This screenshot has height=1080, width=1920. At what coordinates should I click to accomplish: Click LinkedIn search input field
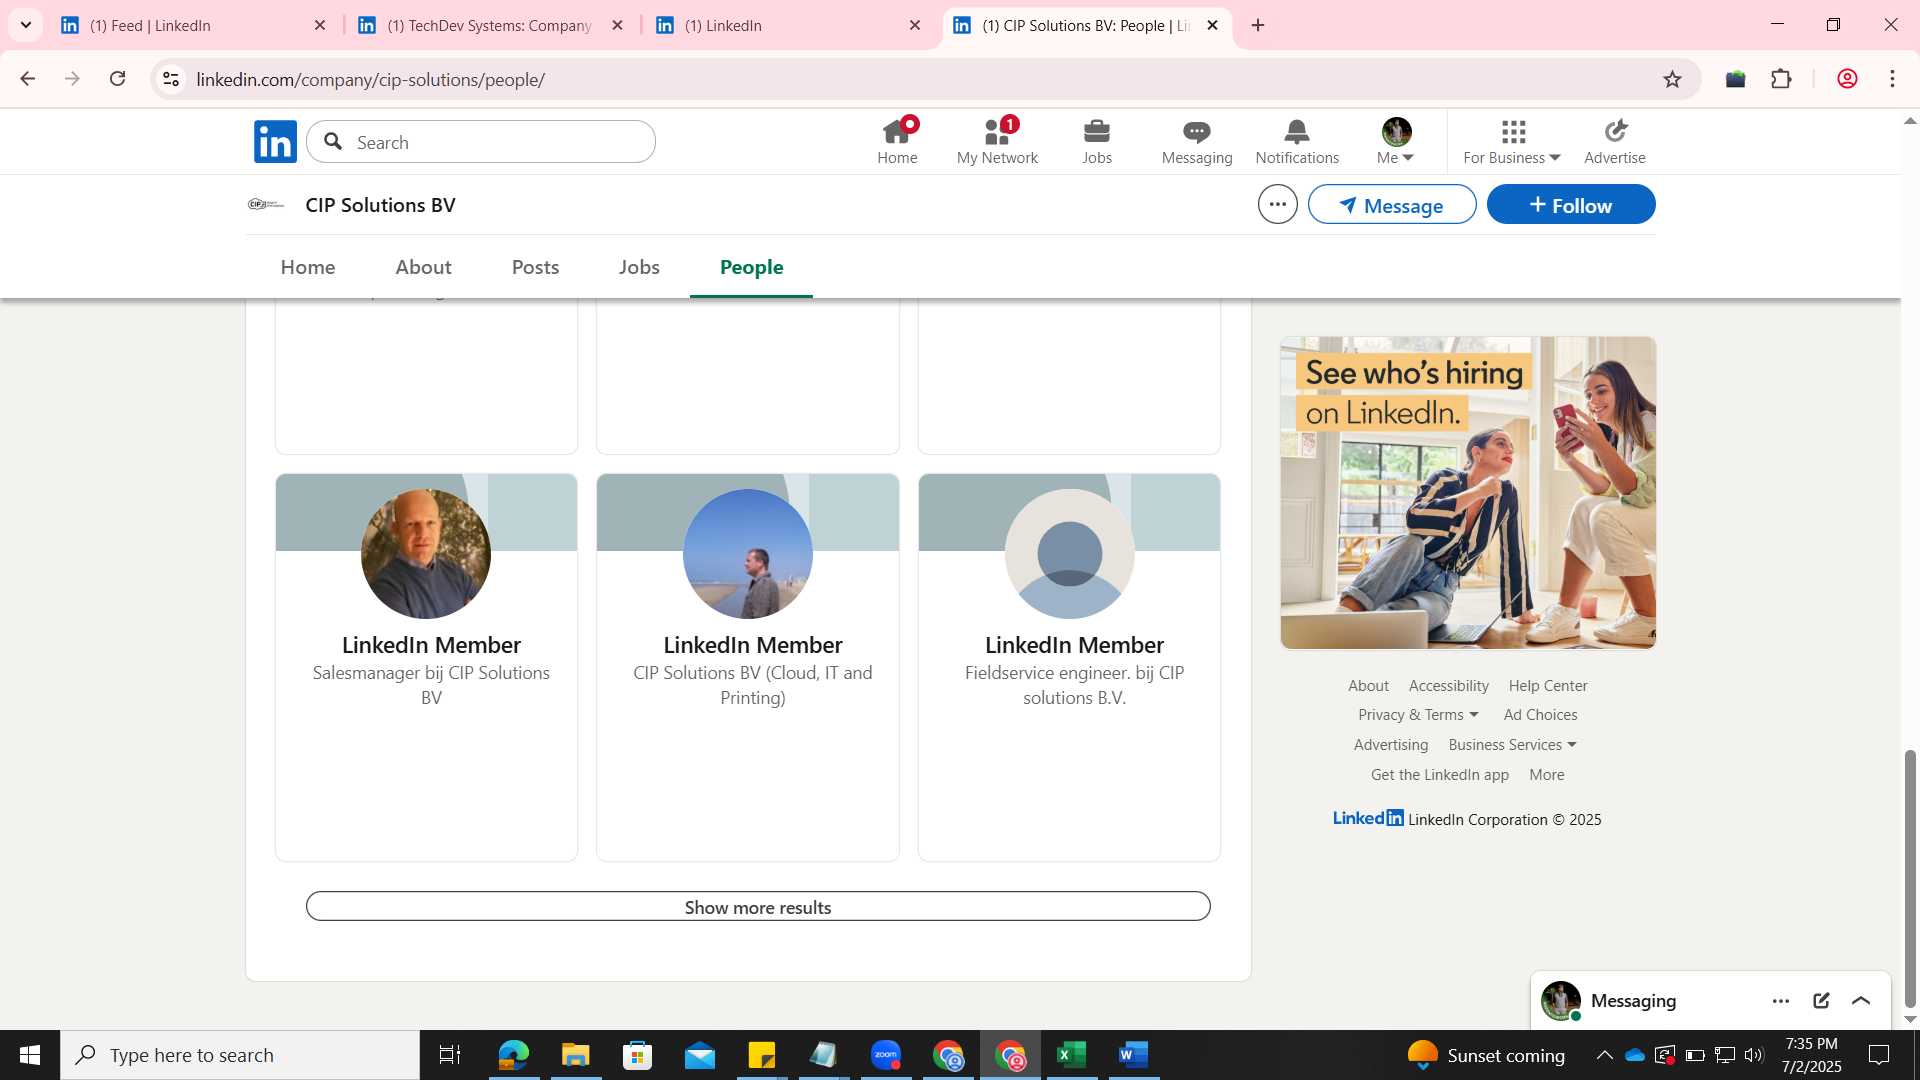[481, 142]
